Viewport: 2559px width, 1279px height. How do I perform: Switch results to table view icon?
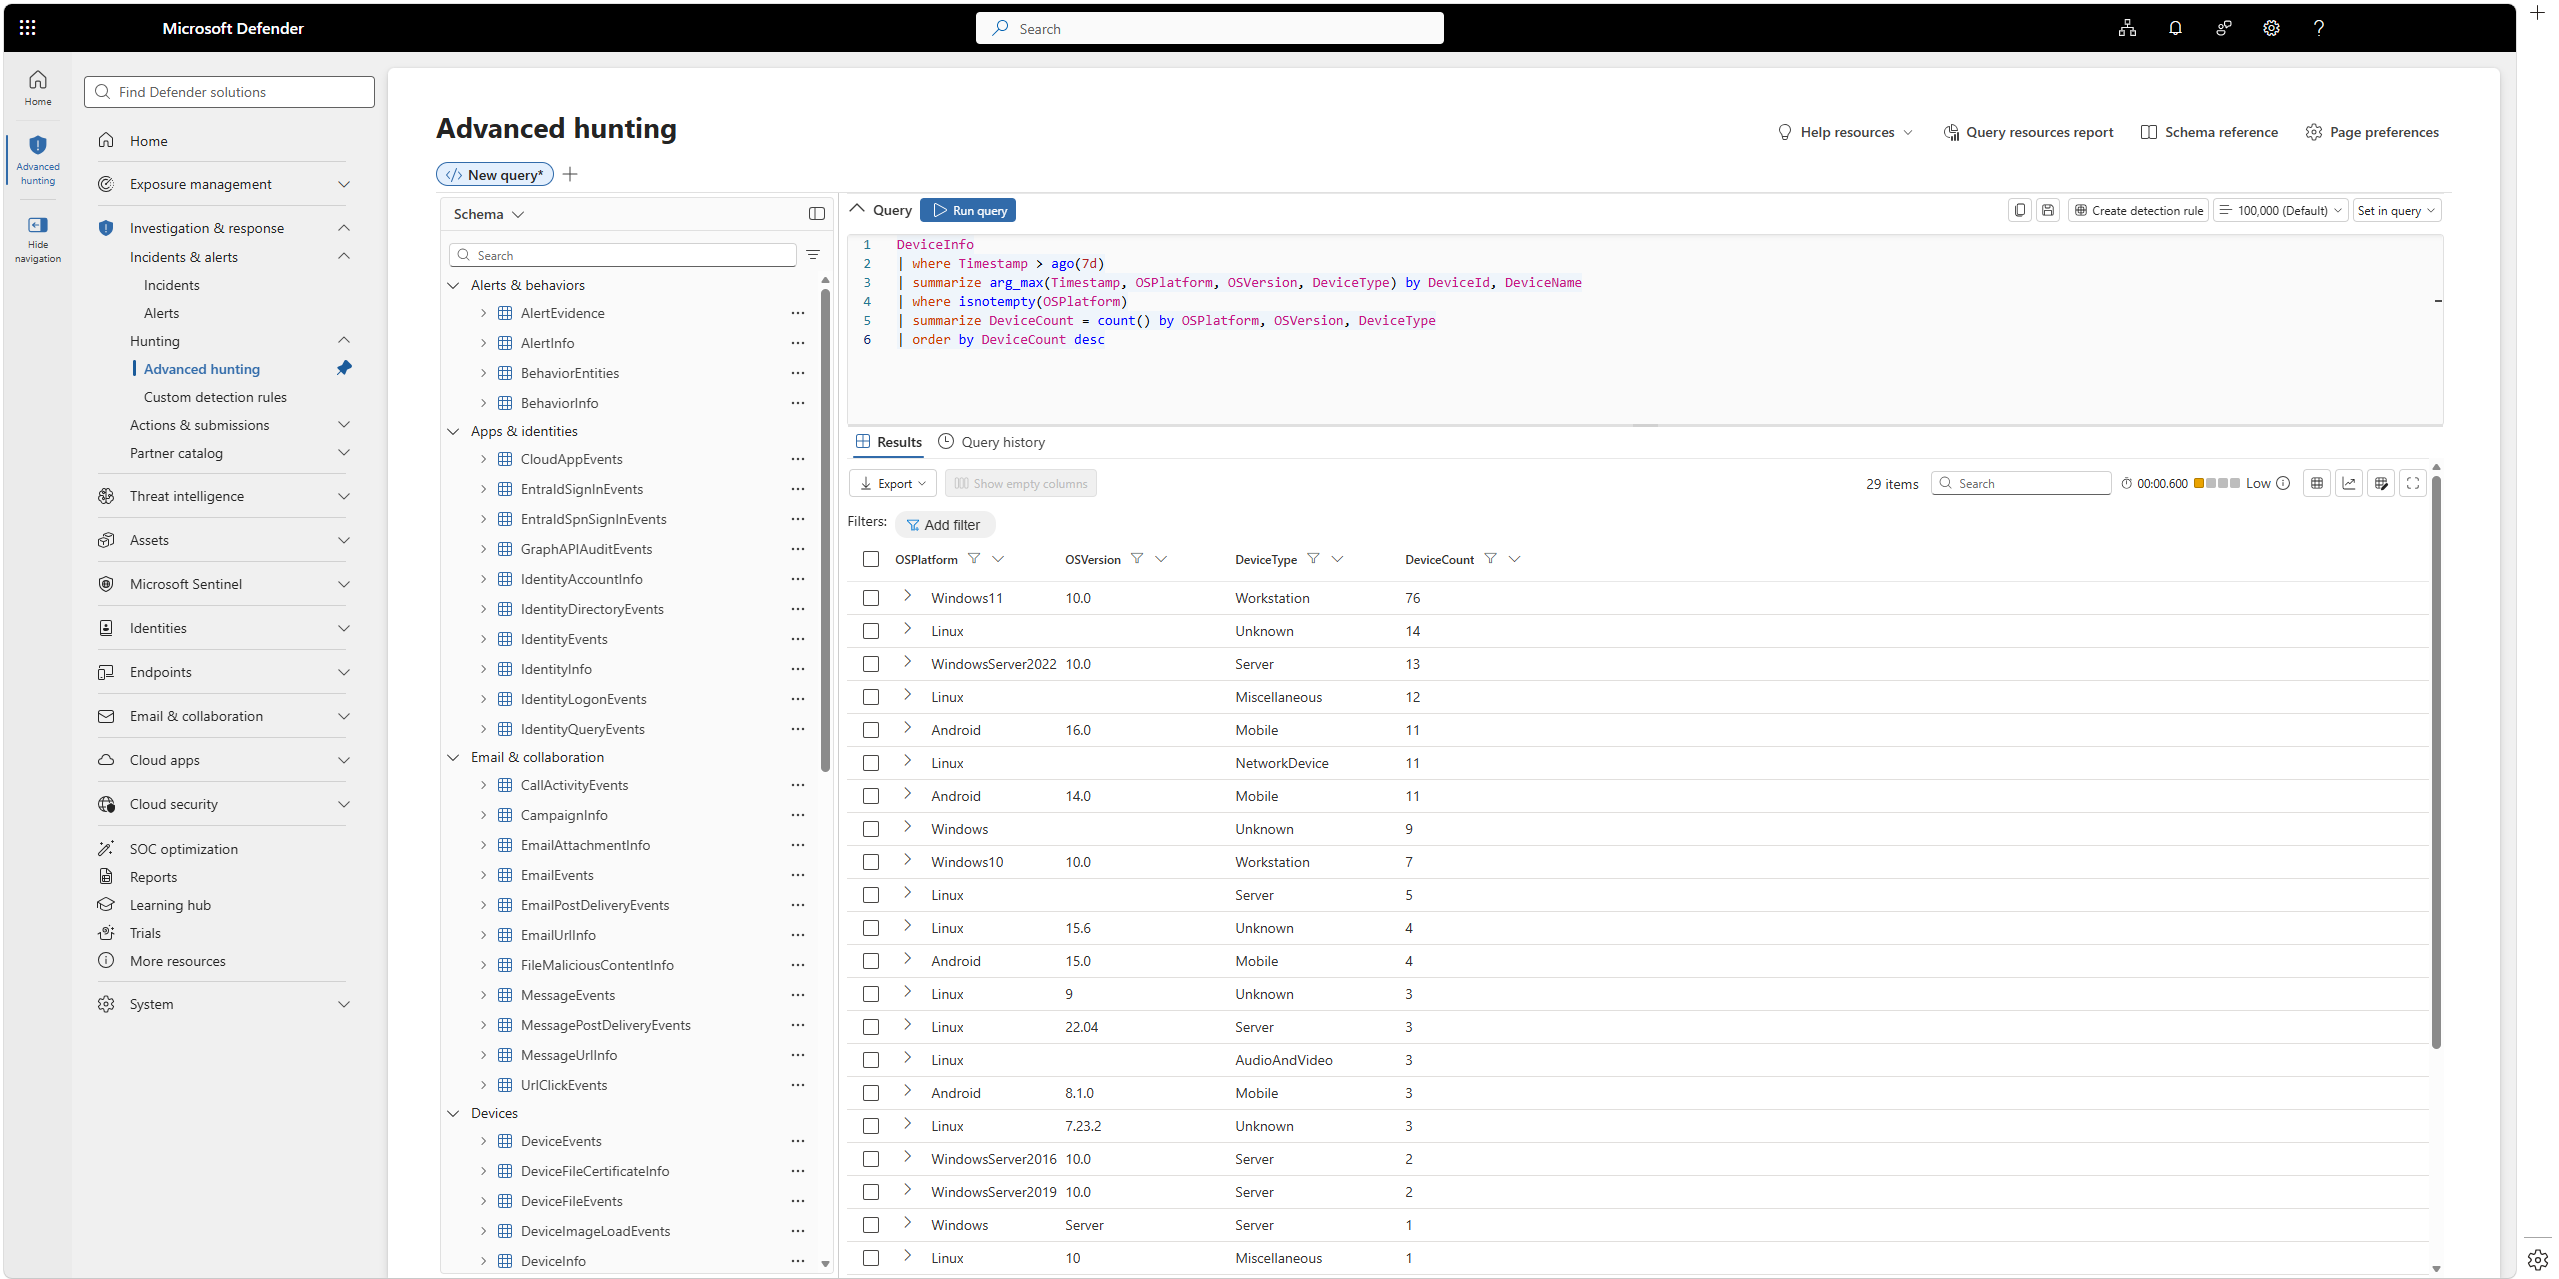pos(2317,483)
